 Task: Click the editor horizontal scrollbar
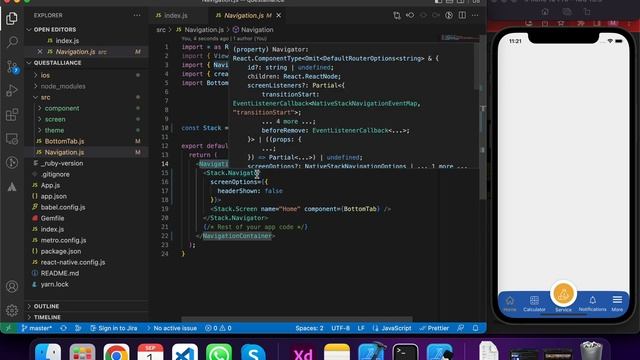click(297, 319)
